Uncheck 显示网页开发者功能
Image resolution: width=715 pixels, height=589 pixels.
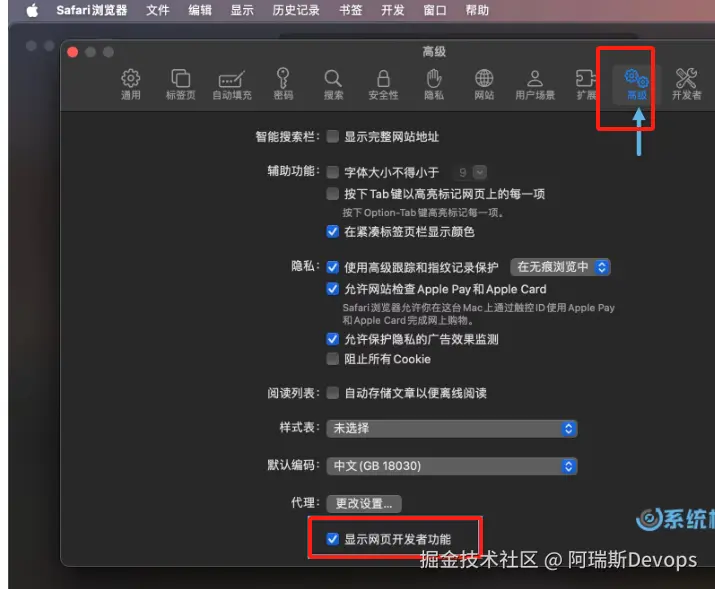pos(333,539)
